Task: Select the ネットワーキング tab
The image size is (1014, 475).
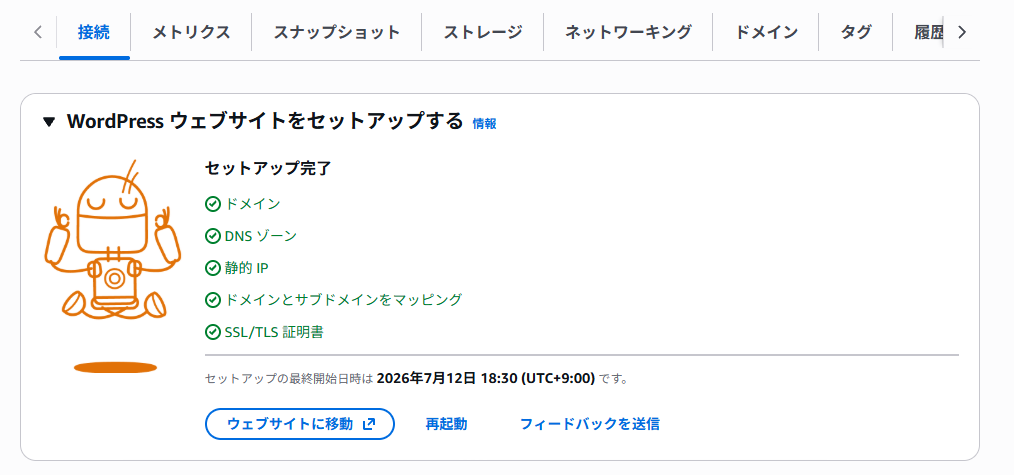Action: point(628,32)
